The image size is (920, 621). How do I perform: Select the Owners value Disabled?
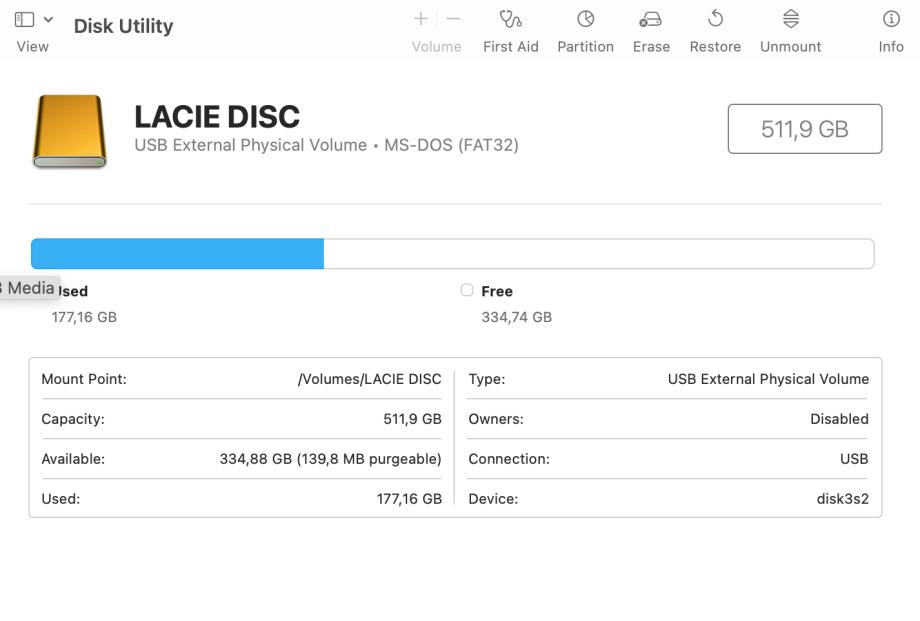[x=839, y=419]
